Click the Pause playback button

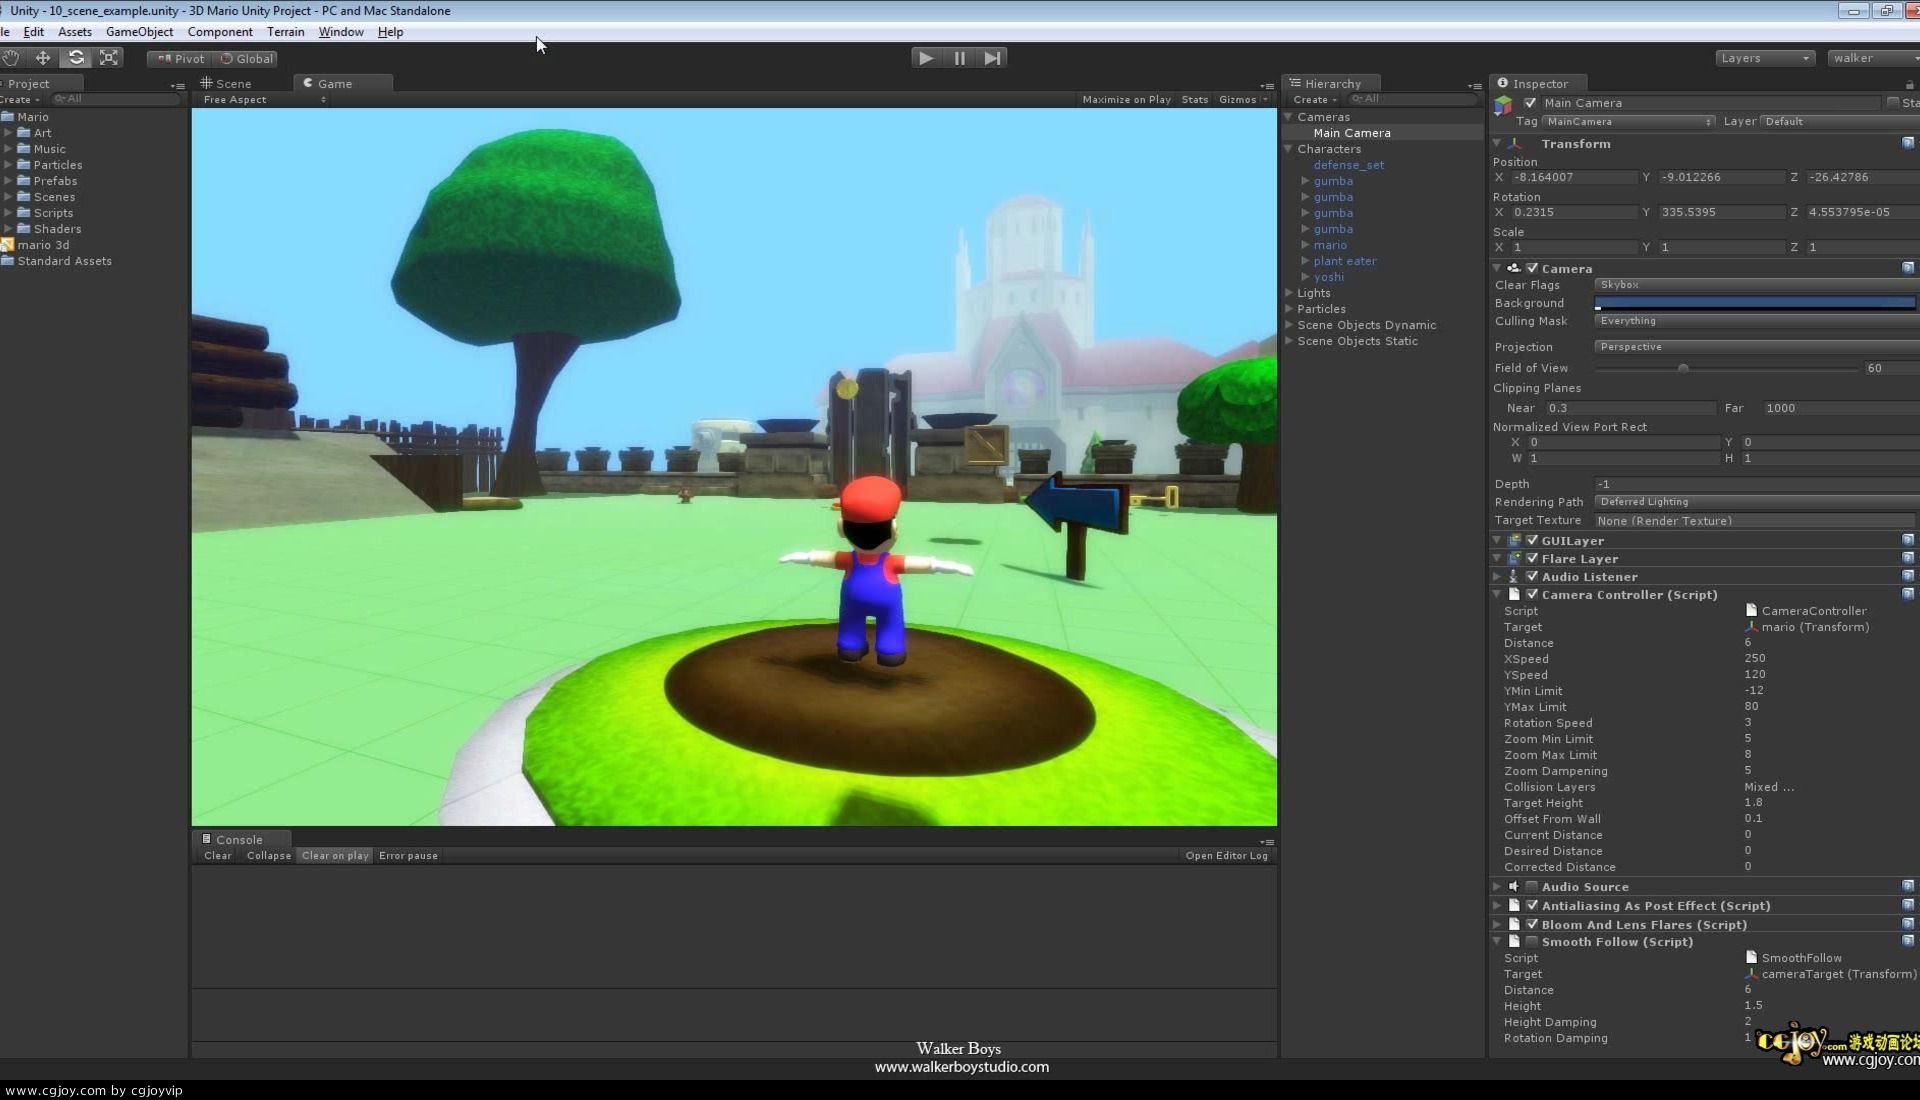click(959, 58)
